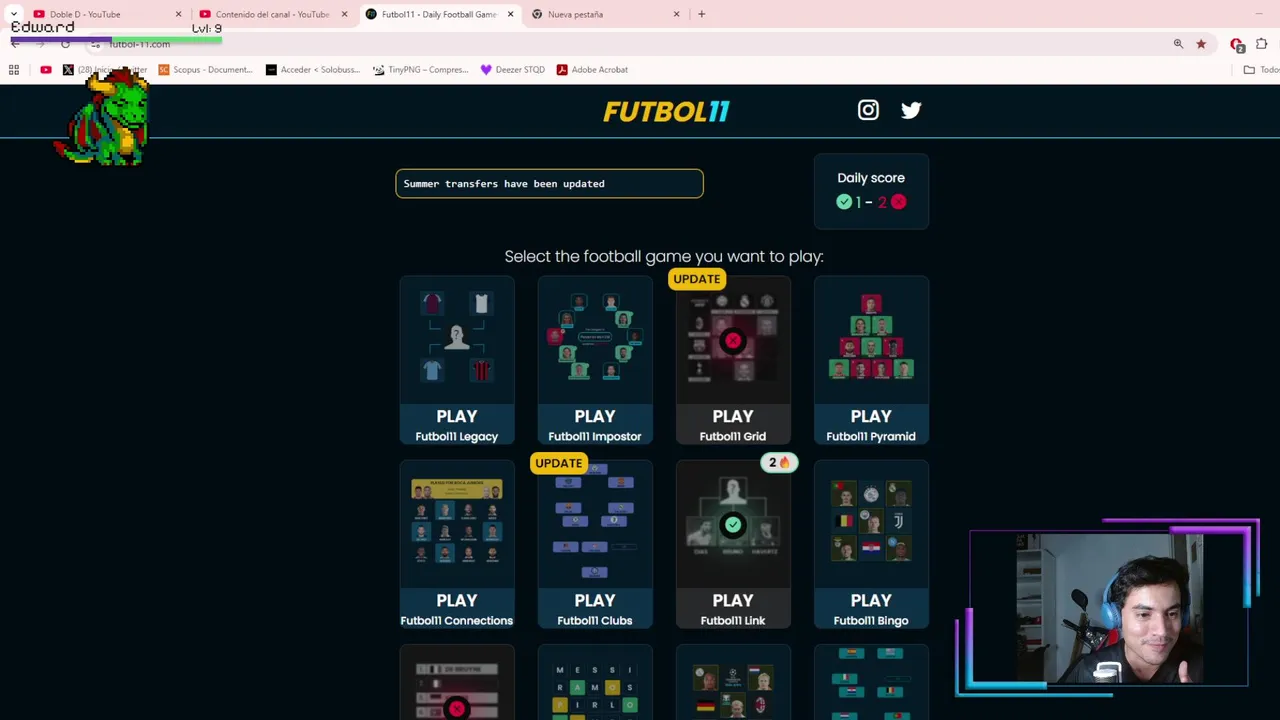The image size is (1280, 720).
Task: Click the red cross marker on Grid thumbnail
Action: coord(733,341)
